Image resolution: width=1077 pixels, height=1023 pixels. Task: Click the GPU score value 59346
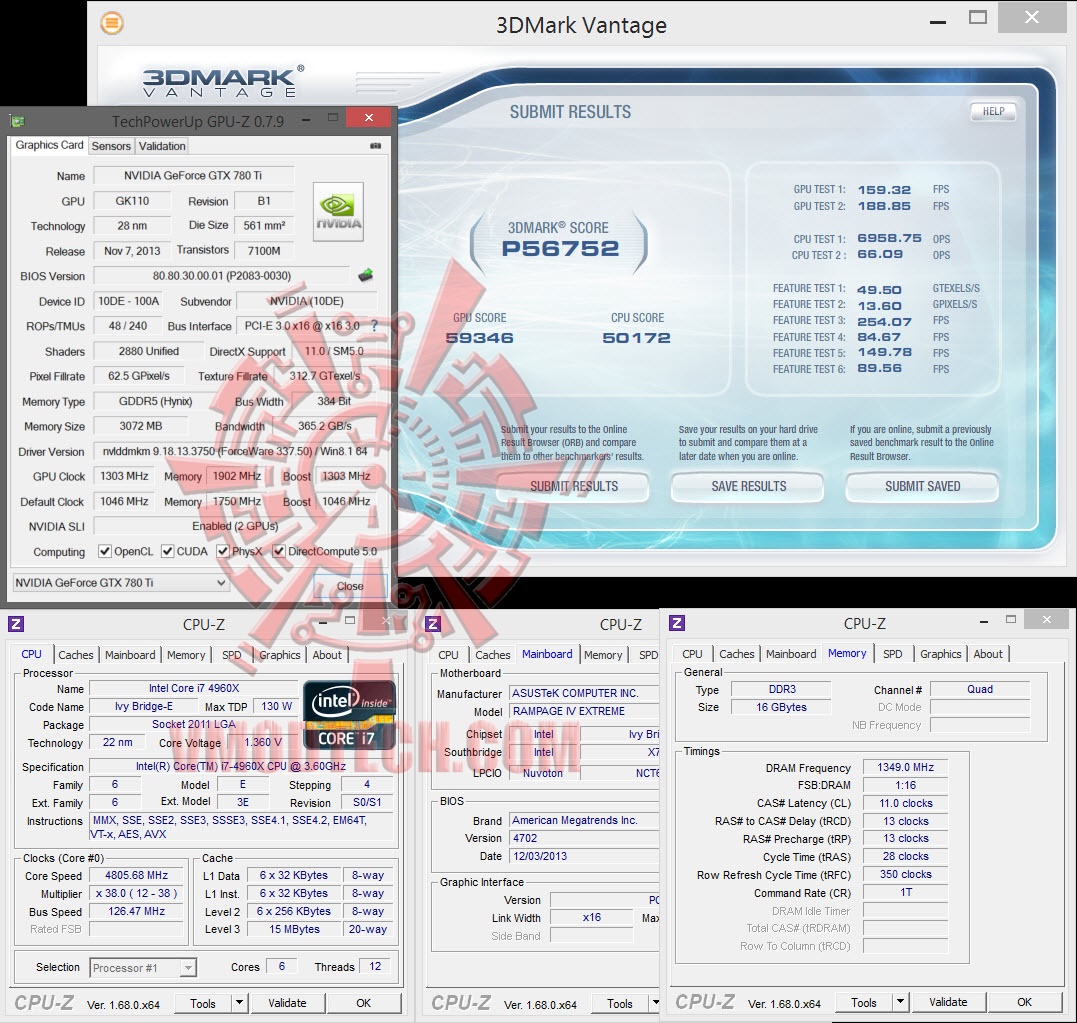pos(479,338)
